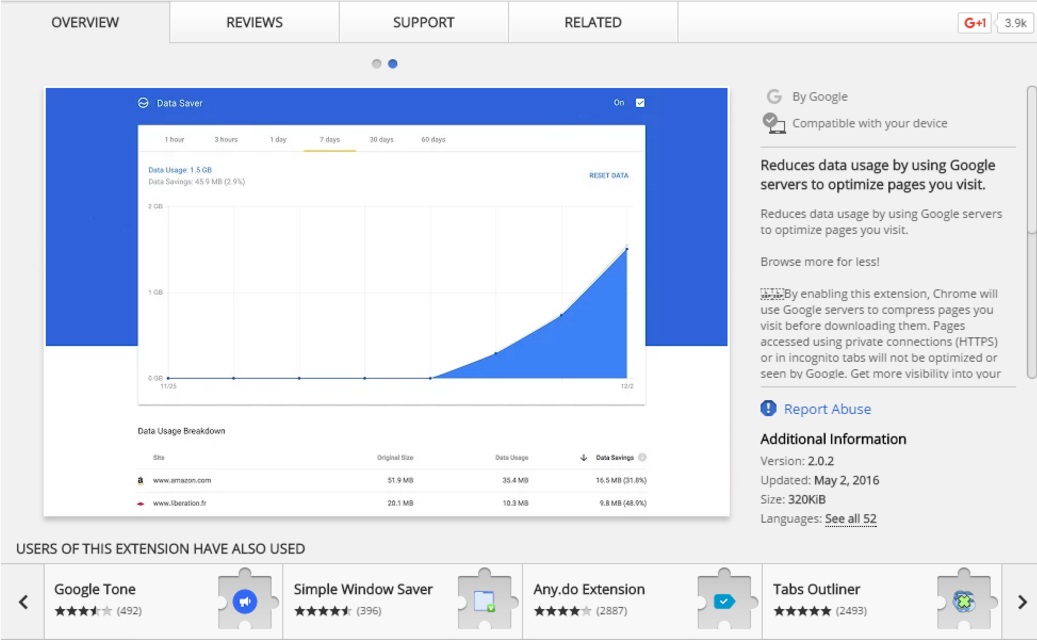Select the first screenshot carousel dot
This screenshot has height=640, width=1037.
377,64
